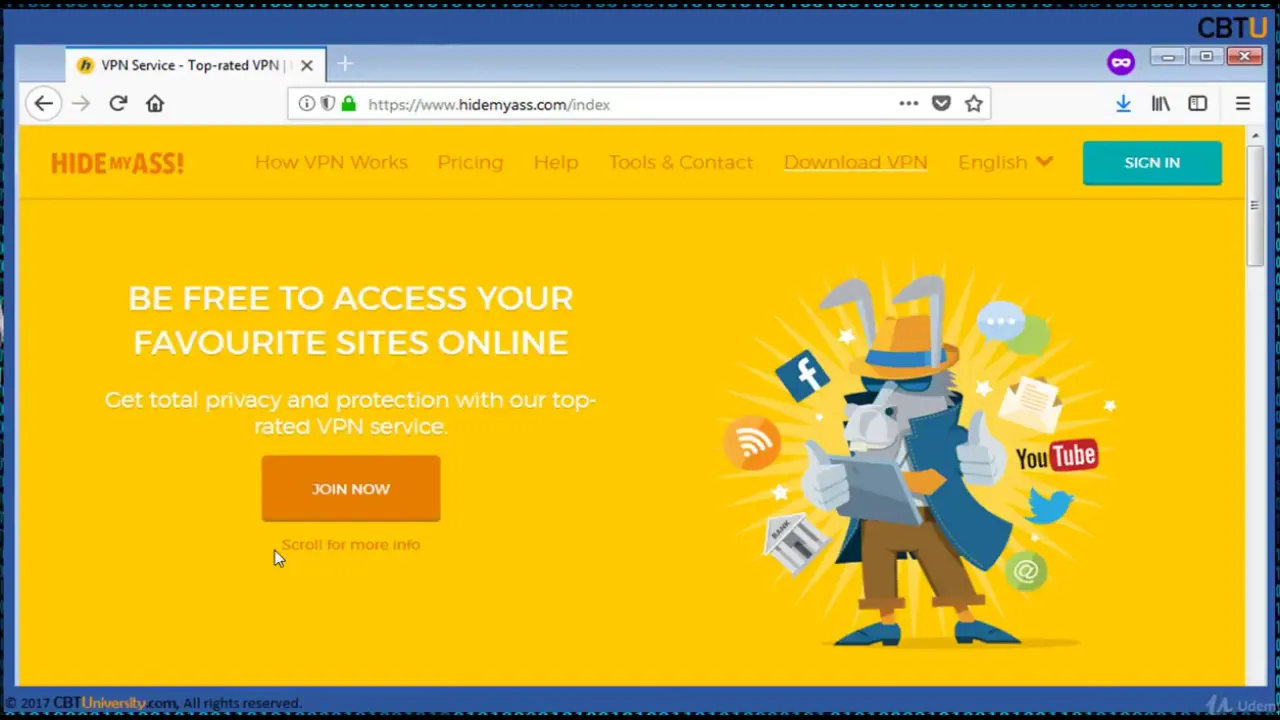Screen dimensions: 1280x720
Task: Open the Firefox hamburger menu
Action: click(x=1243, y=103)
